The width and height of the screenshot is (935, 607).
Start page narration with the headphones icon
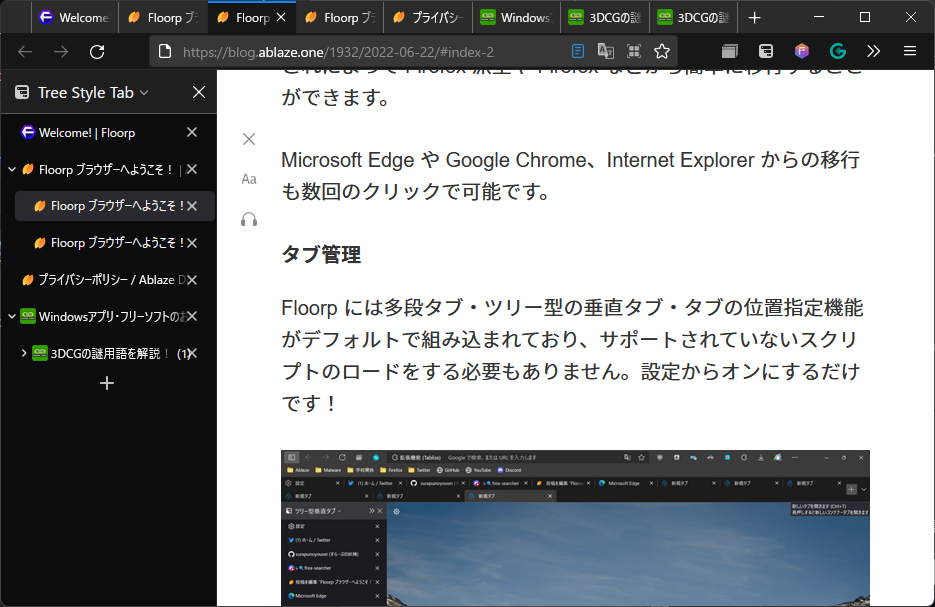click(248, 219)
